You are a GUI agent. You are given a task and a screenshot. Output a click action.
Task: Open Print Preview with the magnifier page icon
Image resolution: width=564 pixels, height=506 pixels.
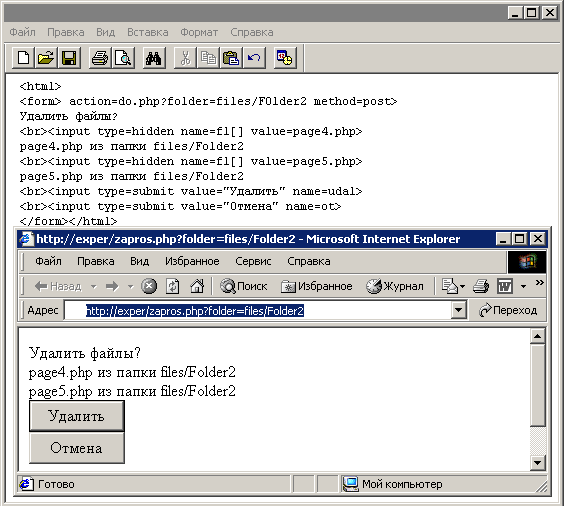(123, 58)
